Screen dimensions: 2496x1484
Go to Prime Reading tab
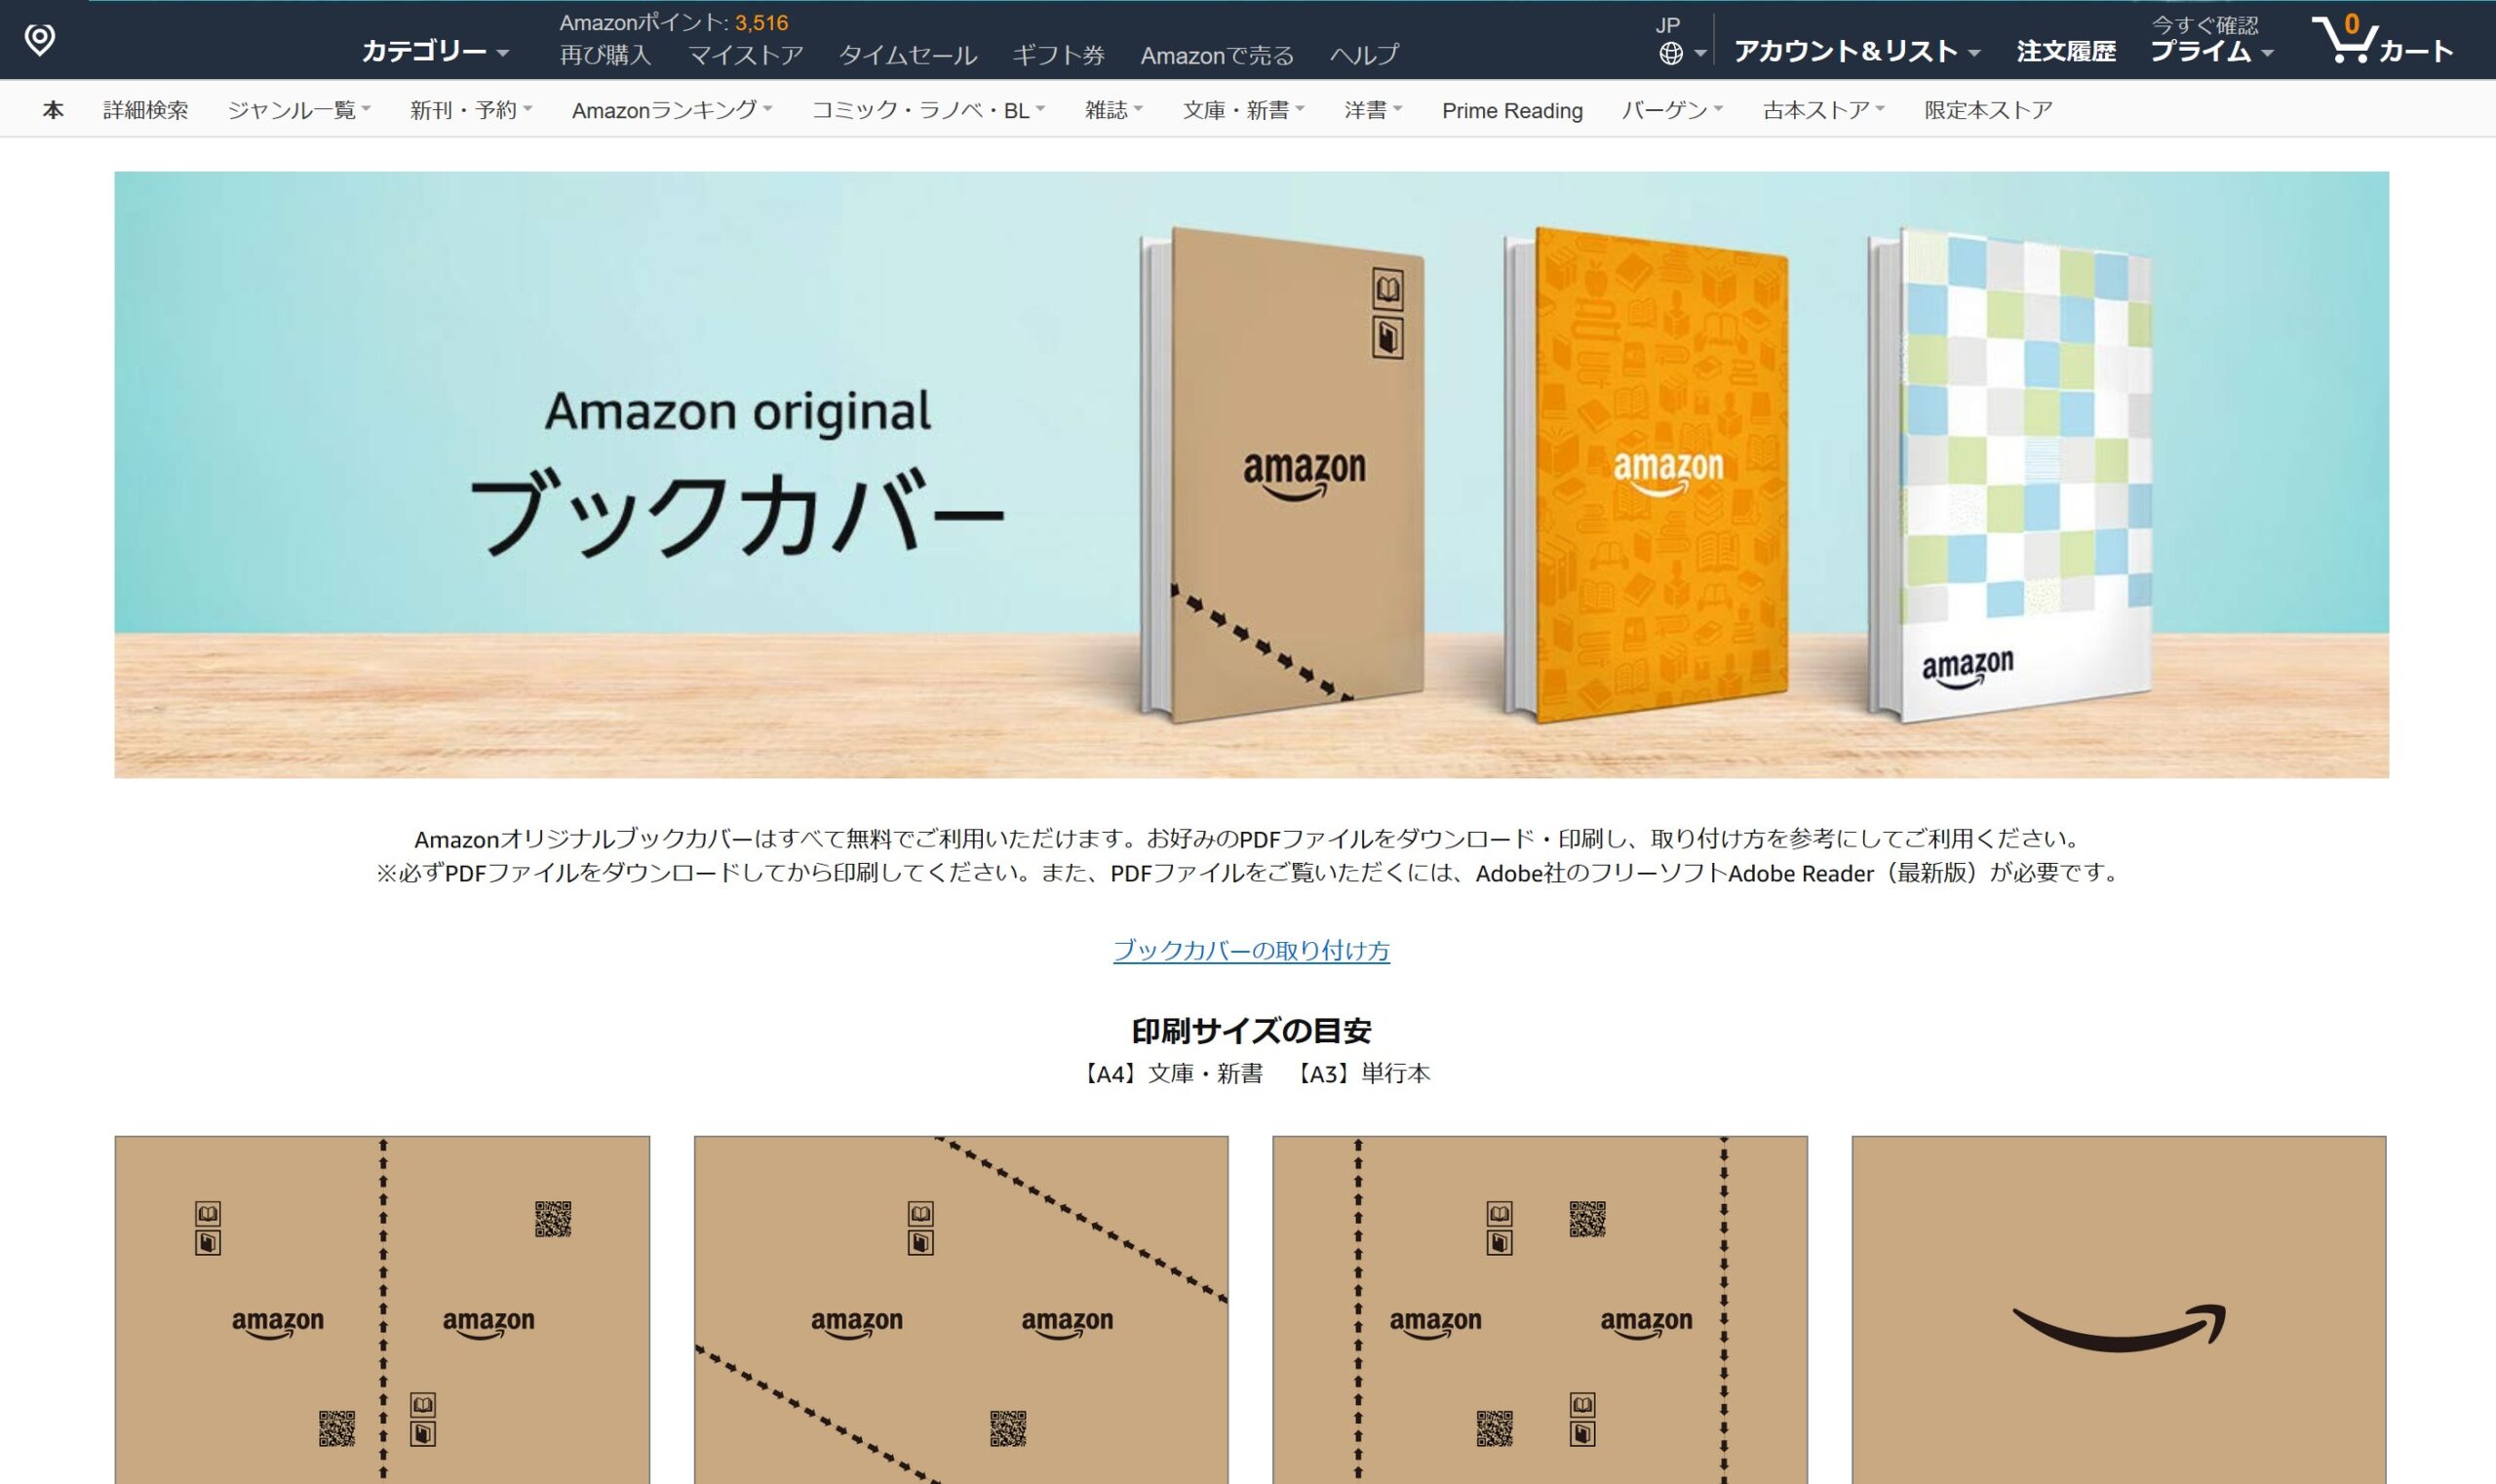(1512, 110)
